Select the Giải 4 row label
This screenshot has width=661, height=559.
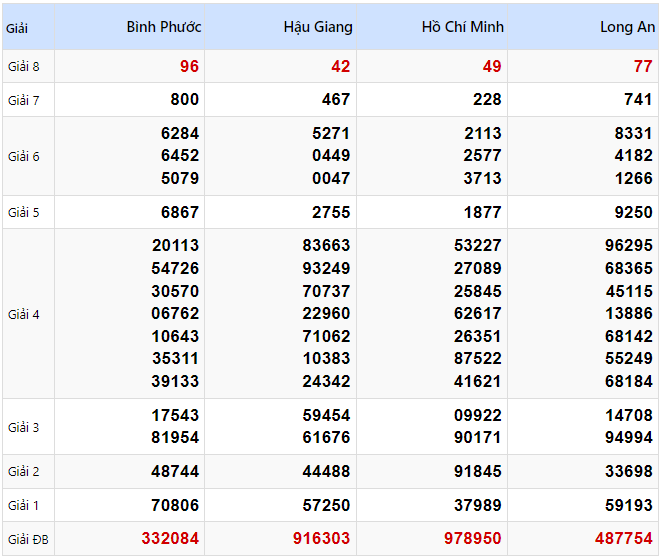[23, 314]
